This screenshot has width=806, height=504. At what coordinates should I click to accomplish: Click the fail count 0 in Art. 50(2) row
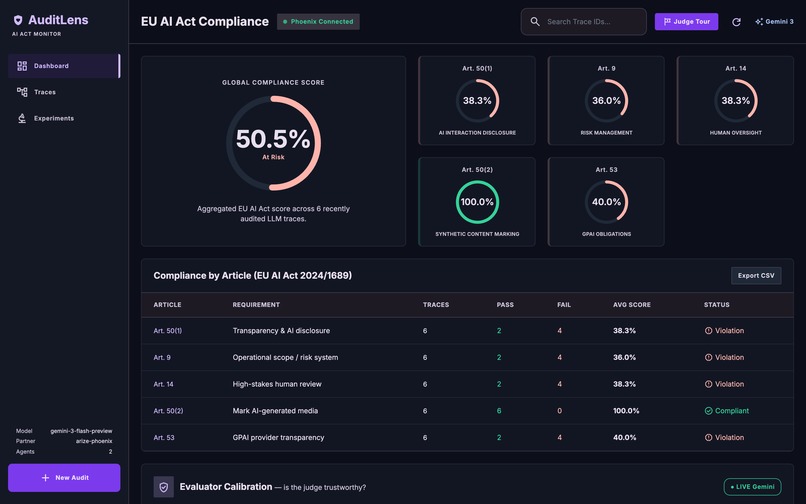click(x=559, y=411)
